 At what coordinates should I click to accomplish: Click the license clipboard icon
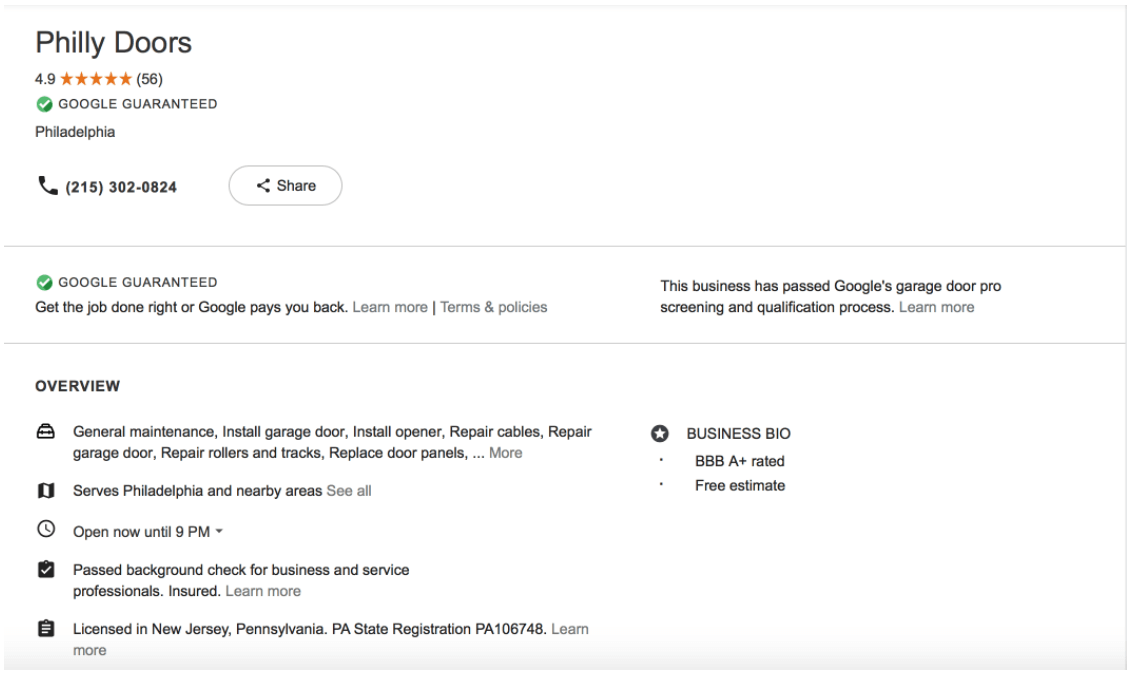click(46, 628)
